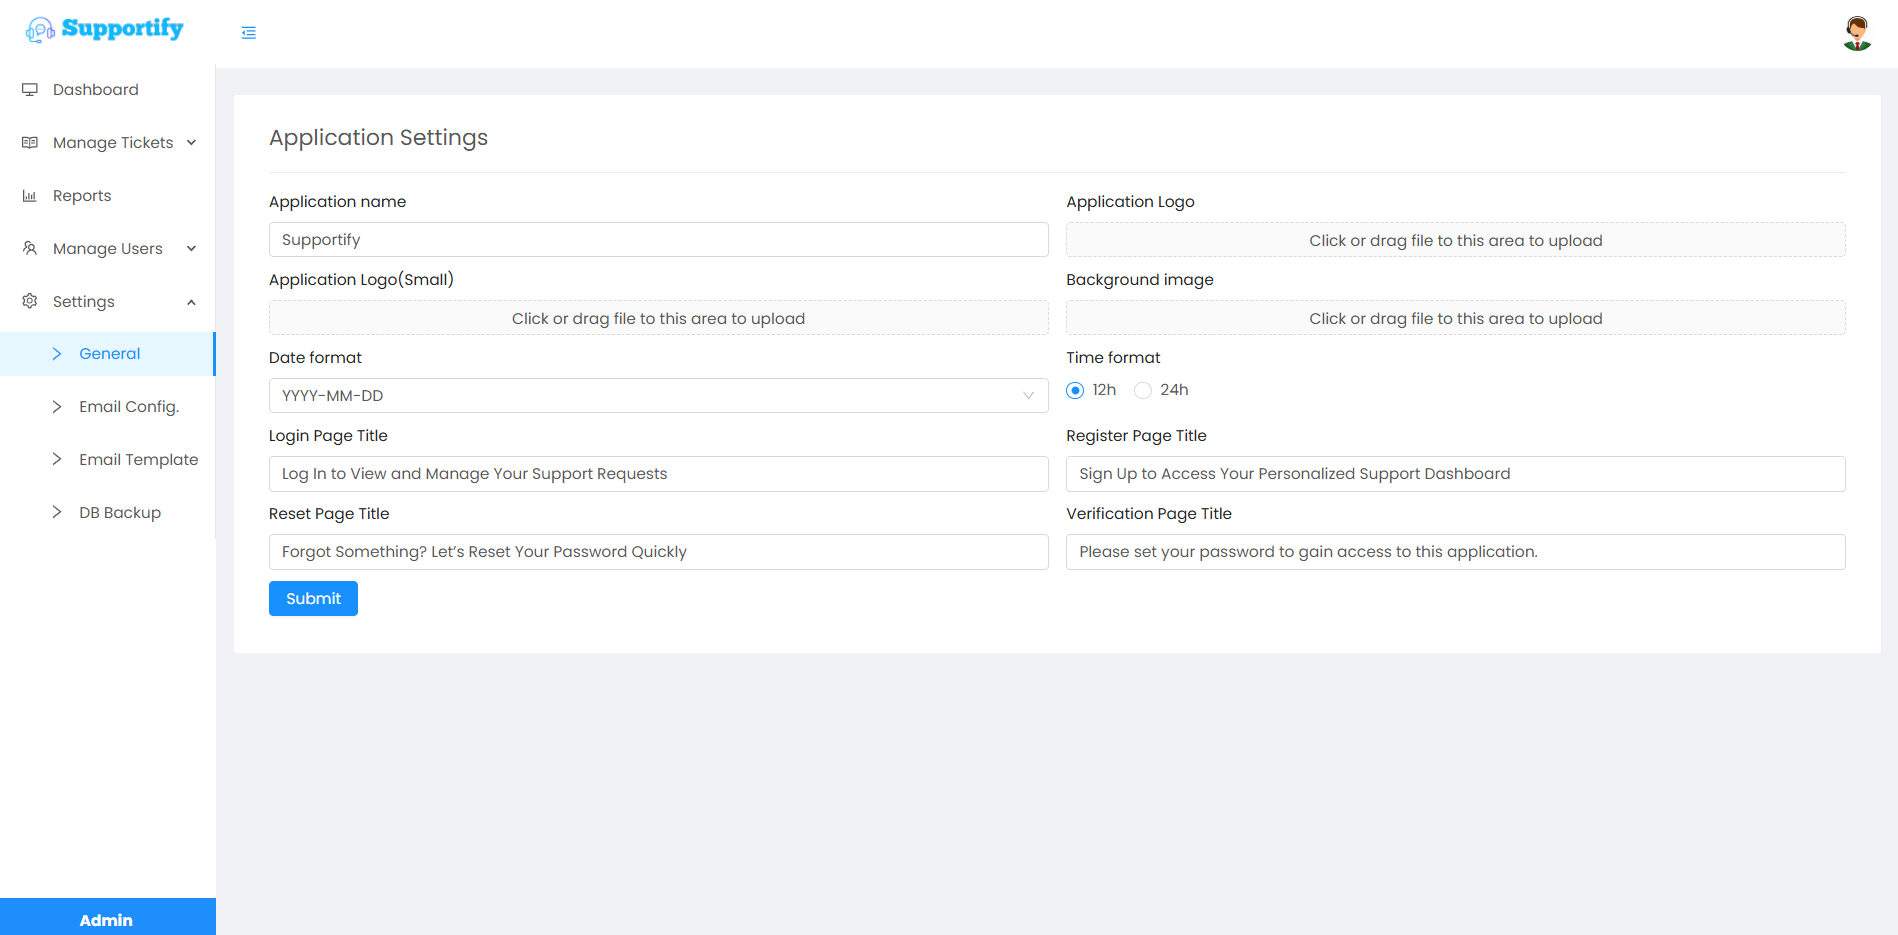Open Email Template settings page
Image resolution: width=1898 pixels, height=935 pixels.
138,460
